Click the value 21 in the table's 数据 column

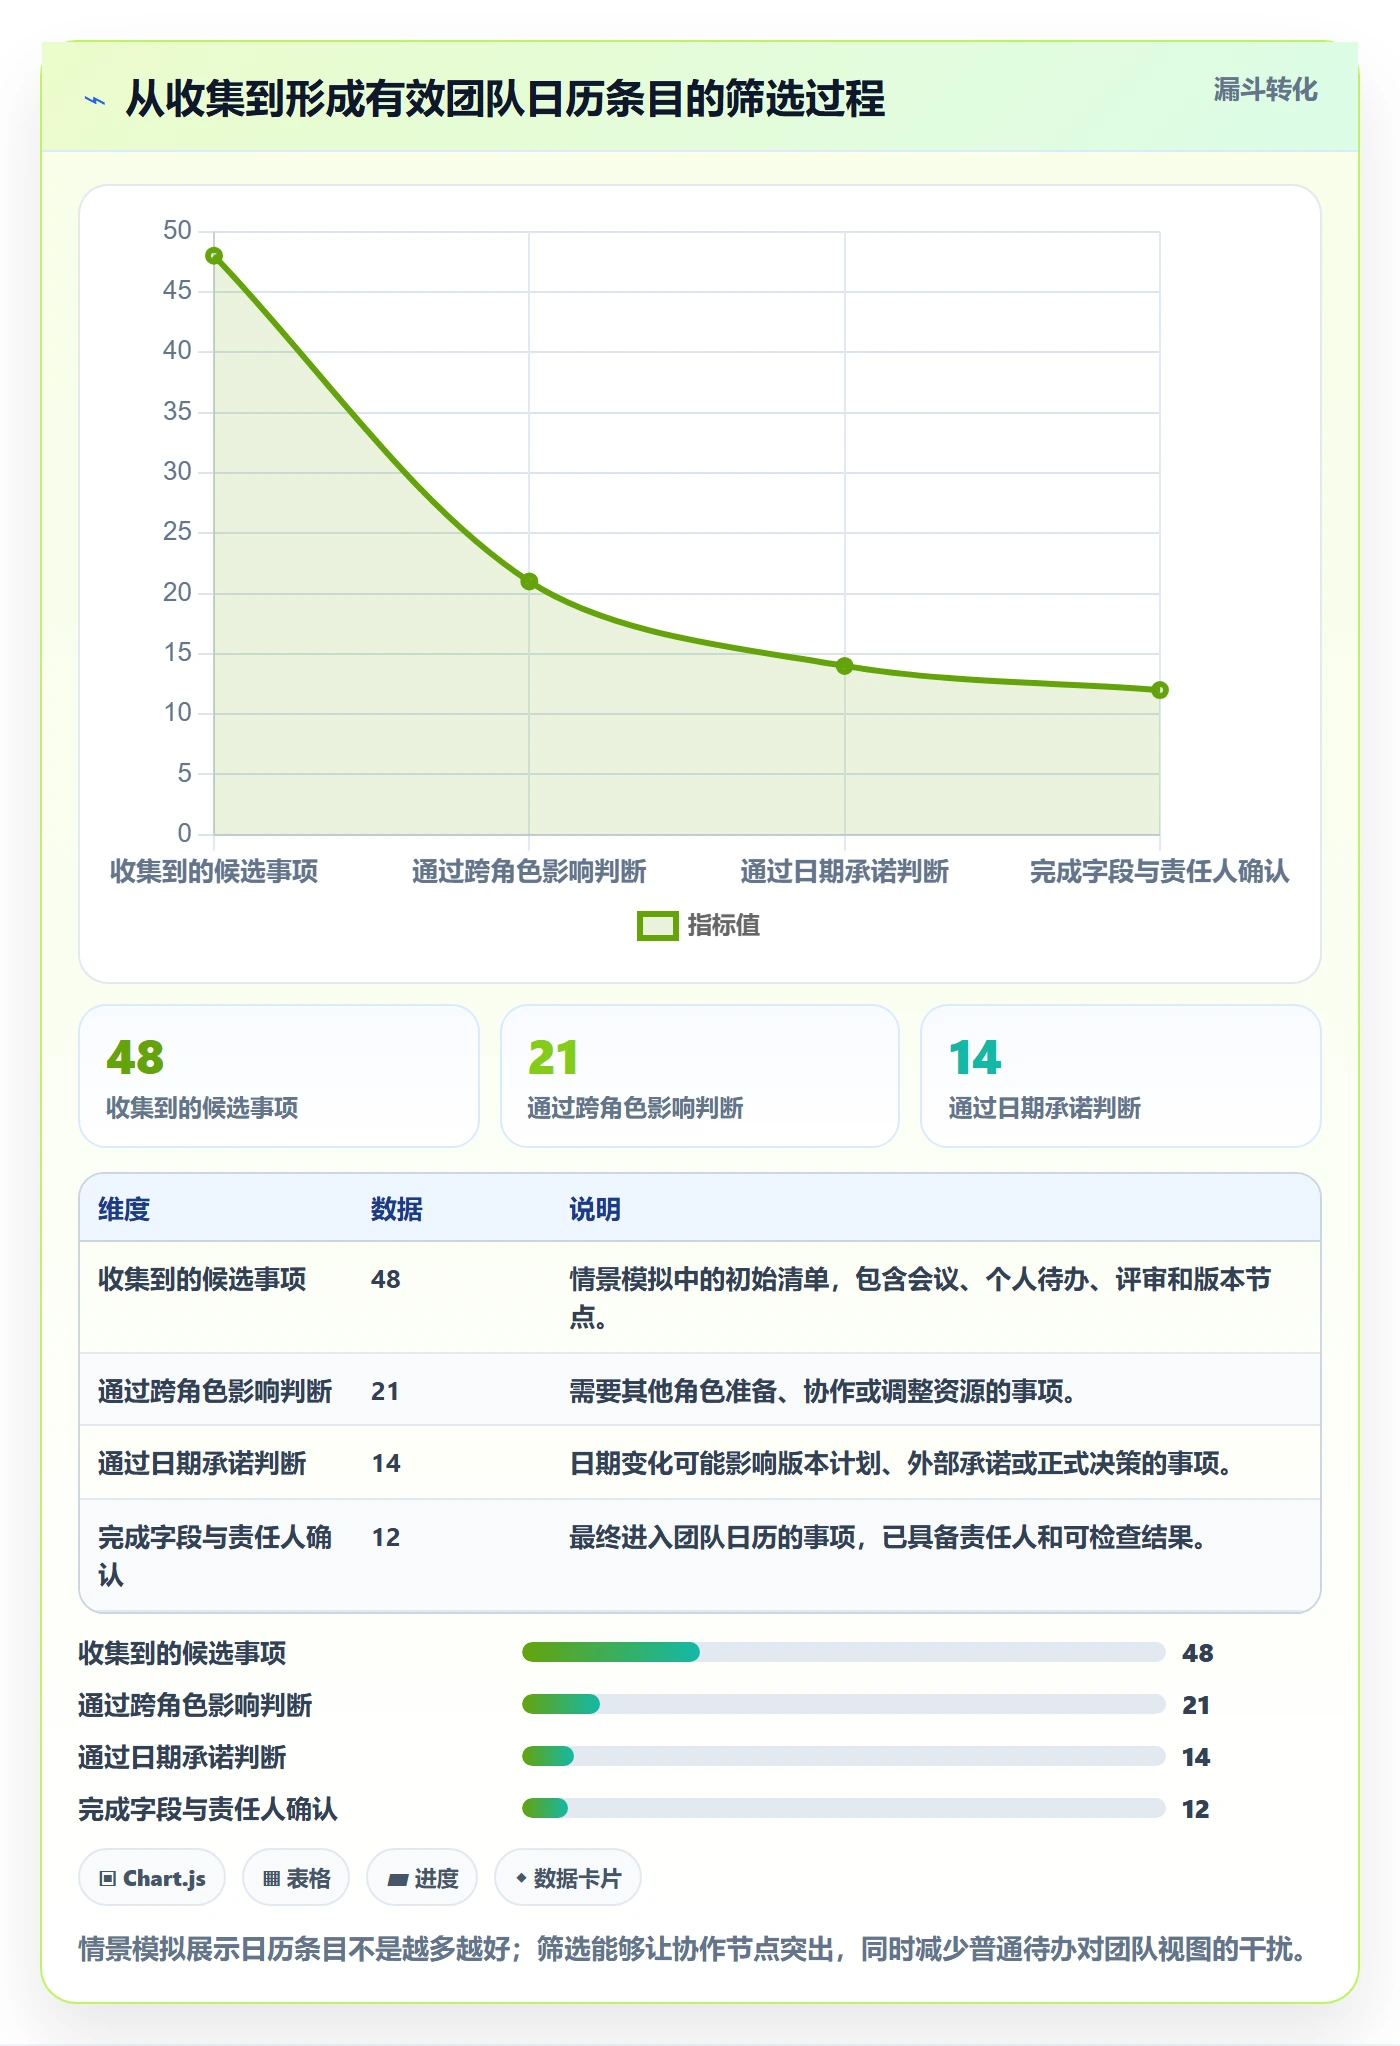tap(385, 1391)
